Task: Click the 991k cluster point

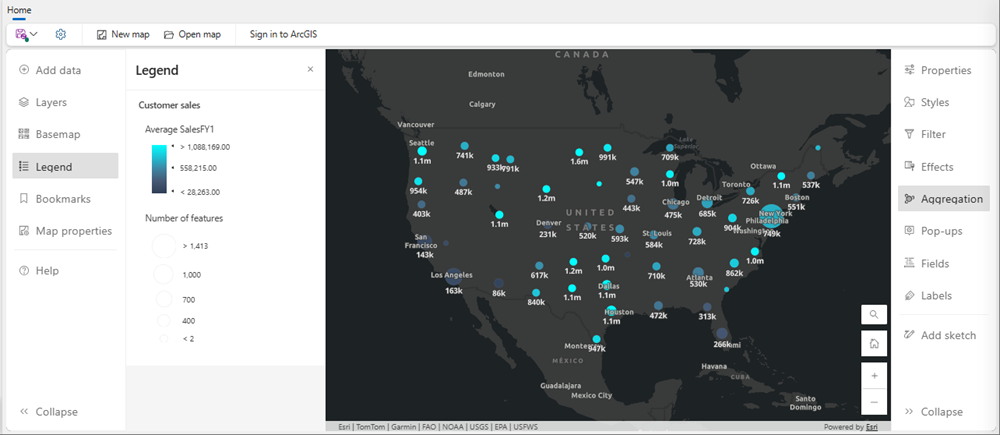Action: tap(608, 148)
